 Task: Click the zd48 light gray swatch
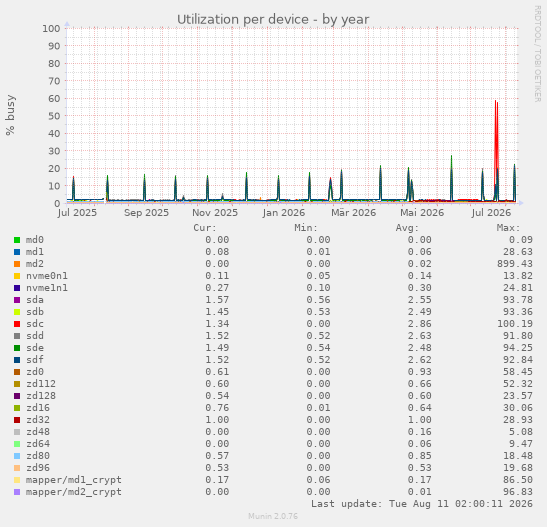(17, 432)
